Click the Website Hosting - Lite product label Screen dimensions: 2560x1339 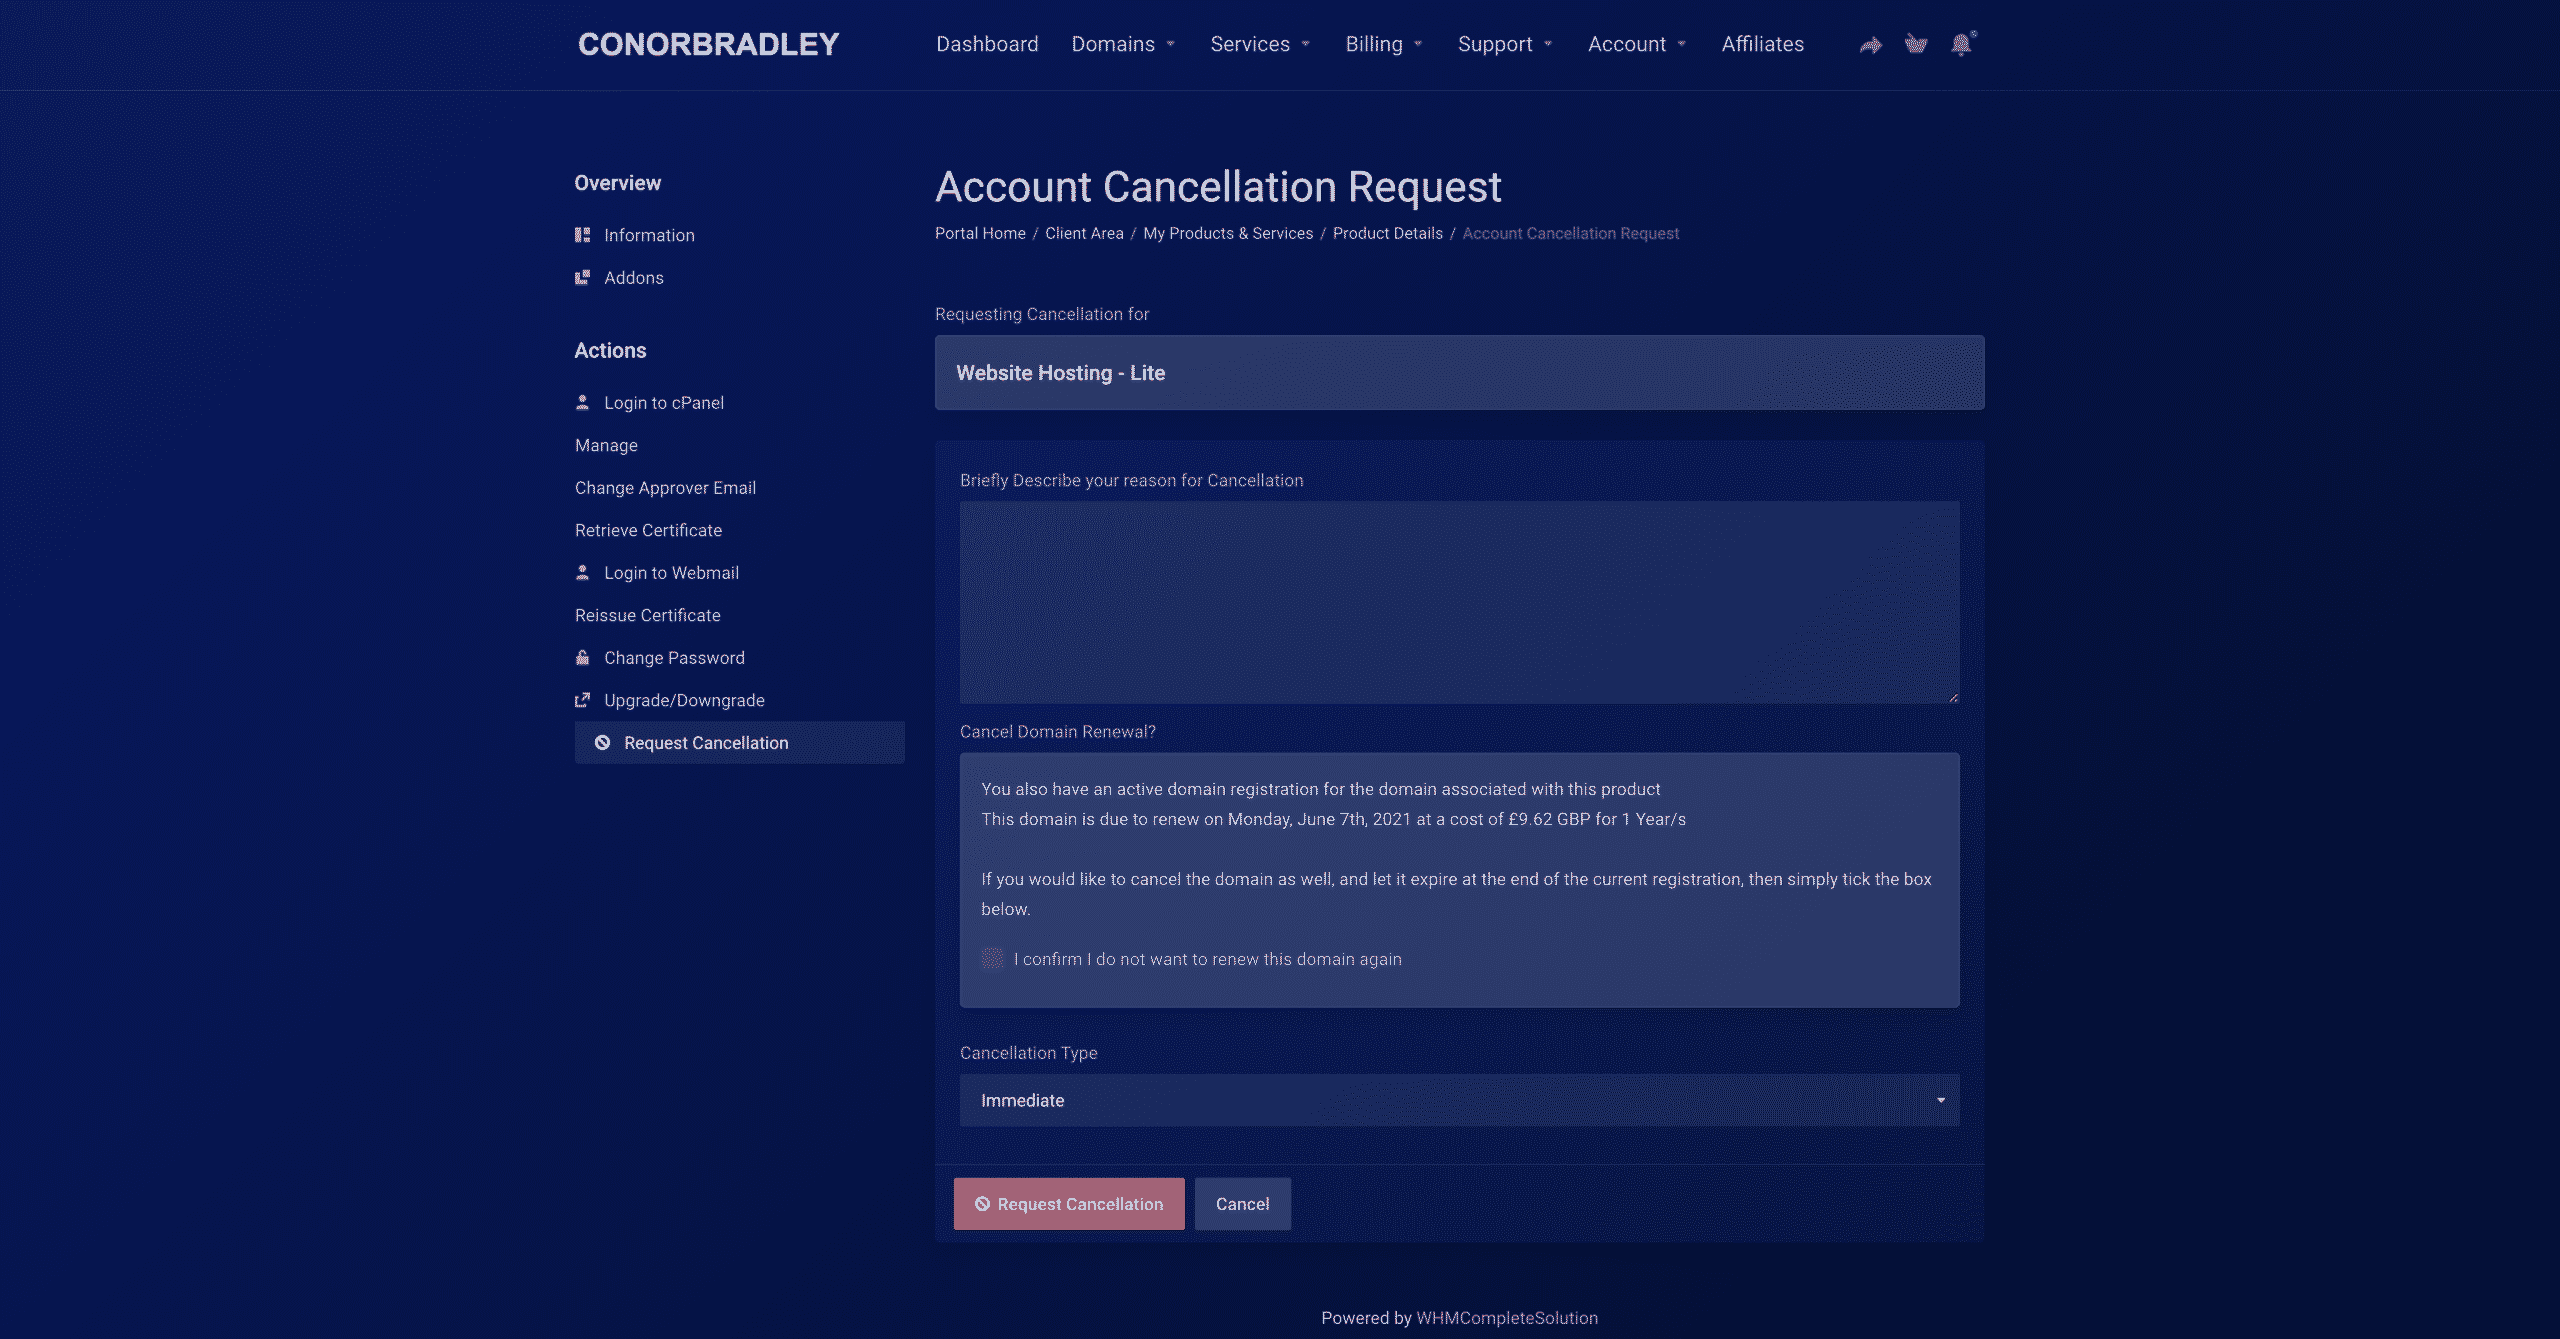[x=1060, y=373]
